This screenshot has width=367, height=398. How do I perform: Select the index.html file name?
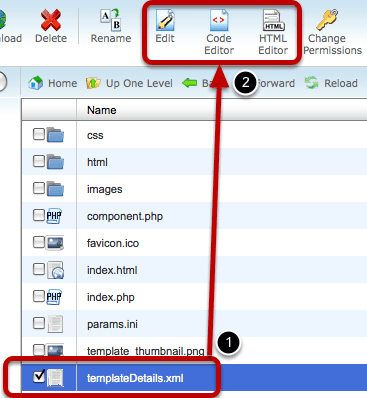[112, 270]
